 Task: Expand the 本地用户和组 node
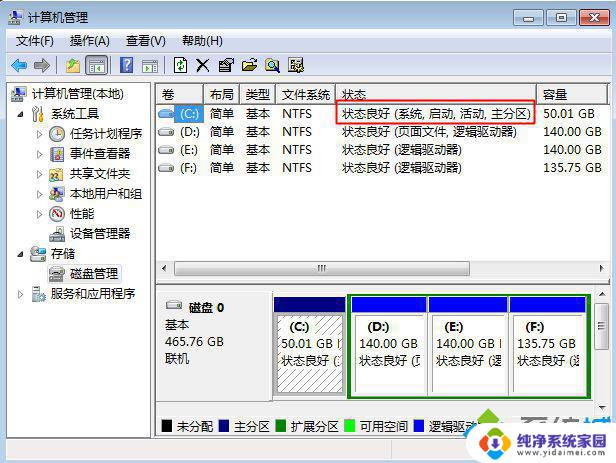[39, 194]
